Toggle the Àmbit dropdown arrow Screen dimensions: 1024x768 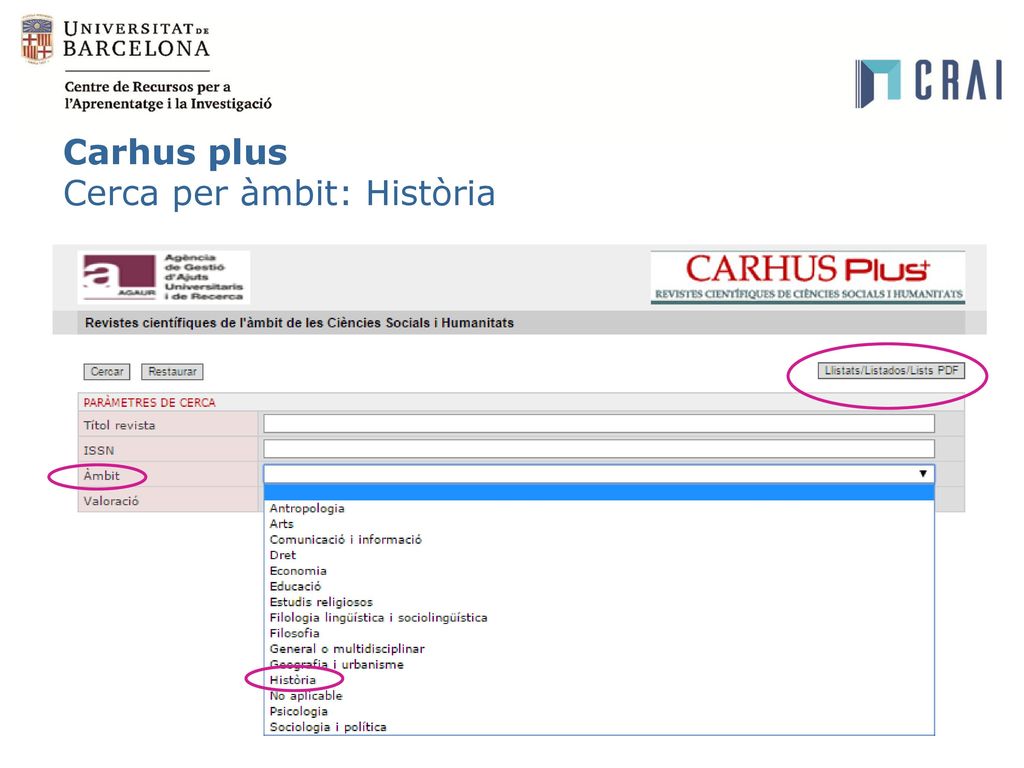pos(923,473)
